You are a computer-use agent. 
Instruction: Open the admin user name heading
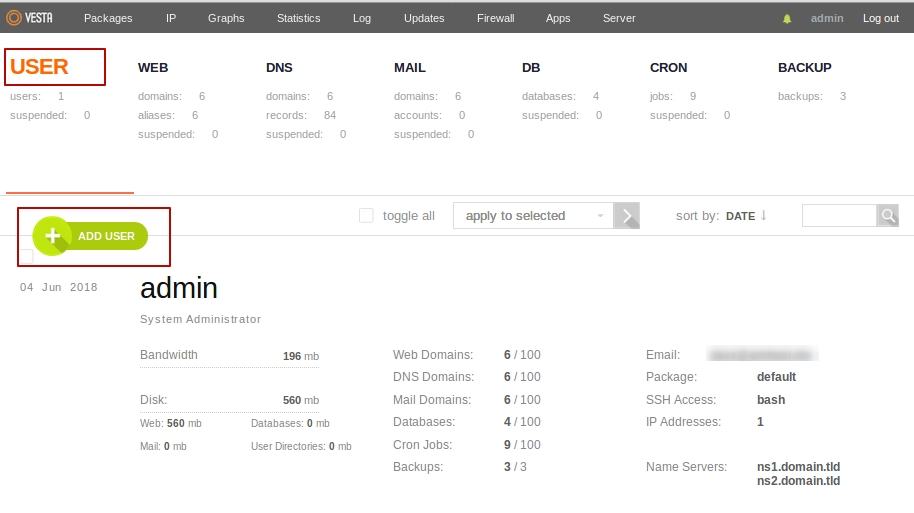(x=179, y=289)
